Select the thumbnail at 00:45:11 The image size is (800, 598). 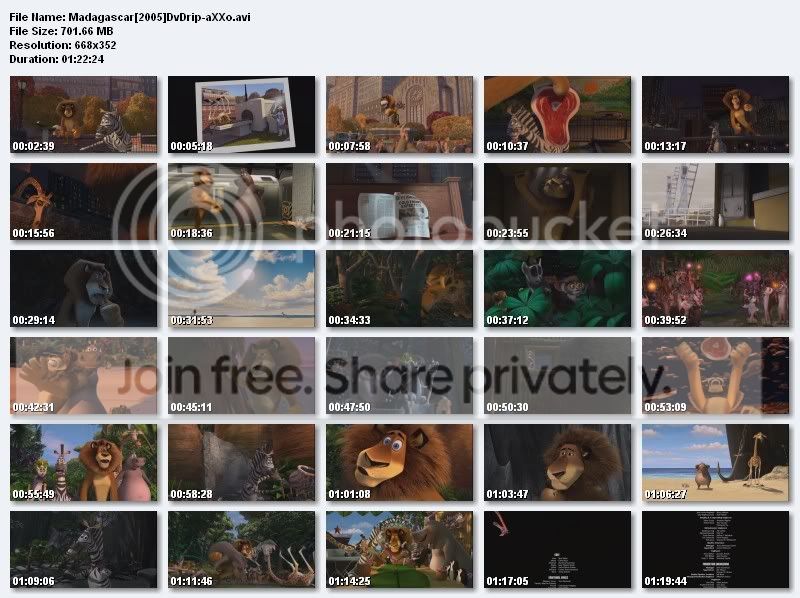(241, 376)
